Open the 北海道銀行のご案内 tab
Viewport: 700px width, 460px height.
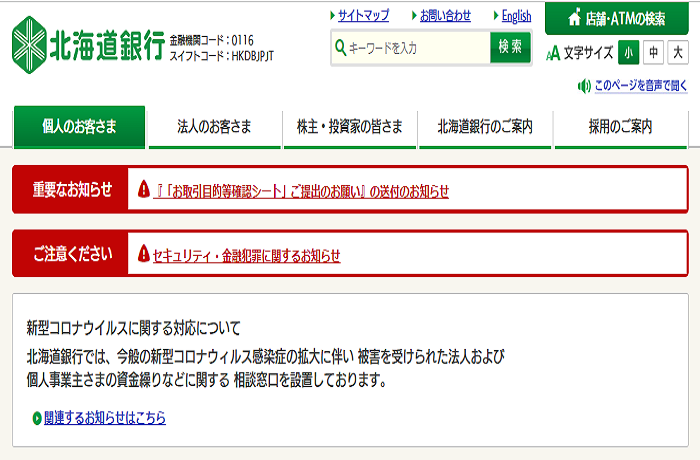[485, 128]
